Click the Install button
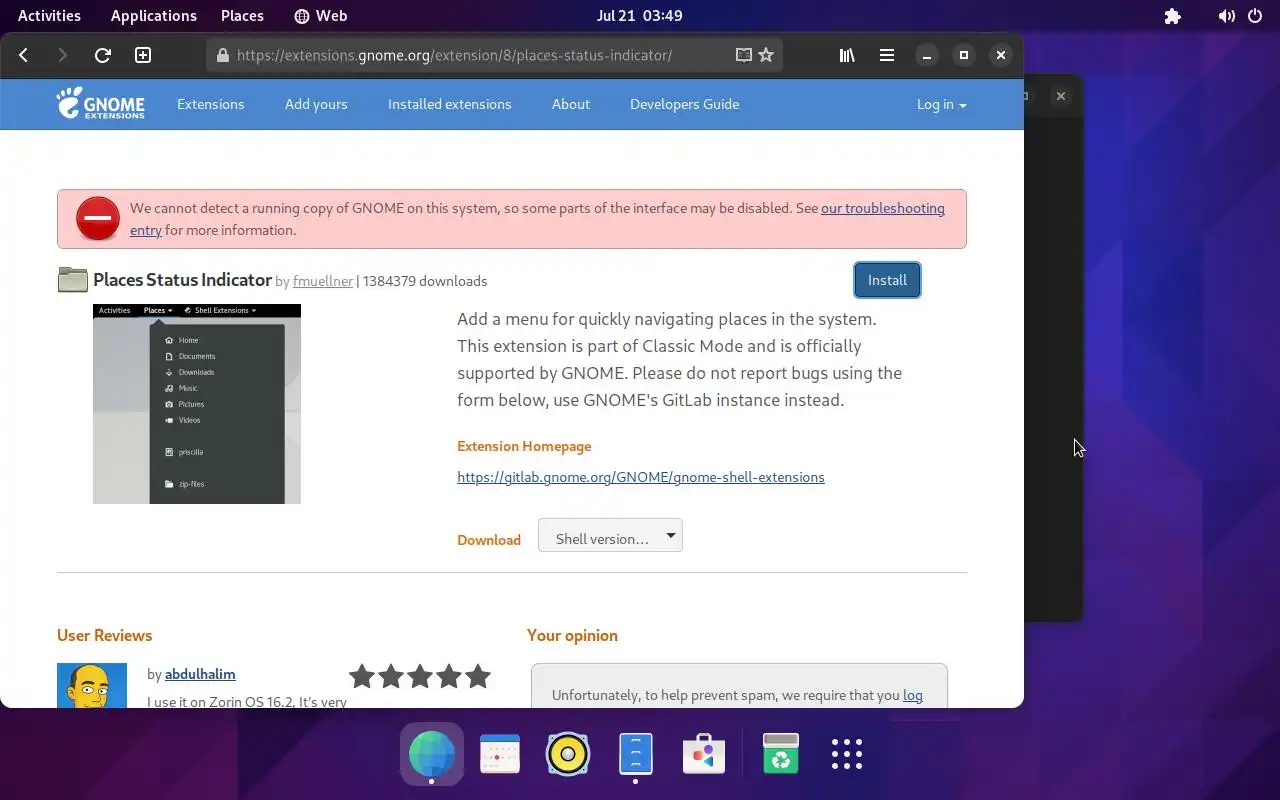 (x=887, y=280)
